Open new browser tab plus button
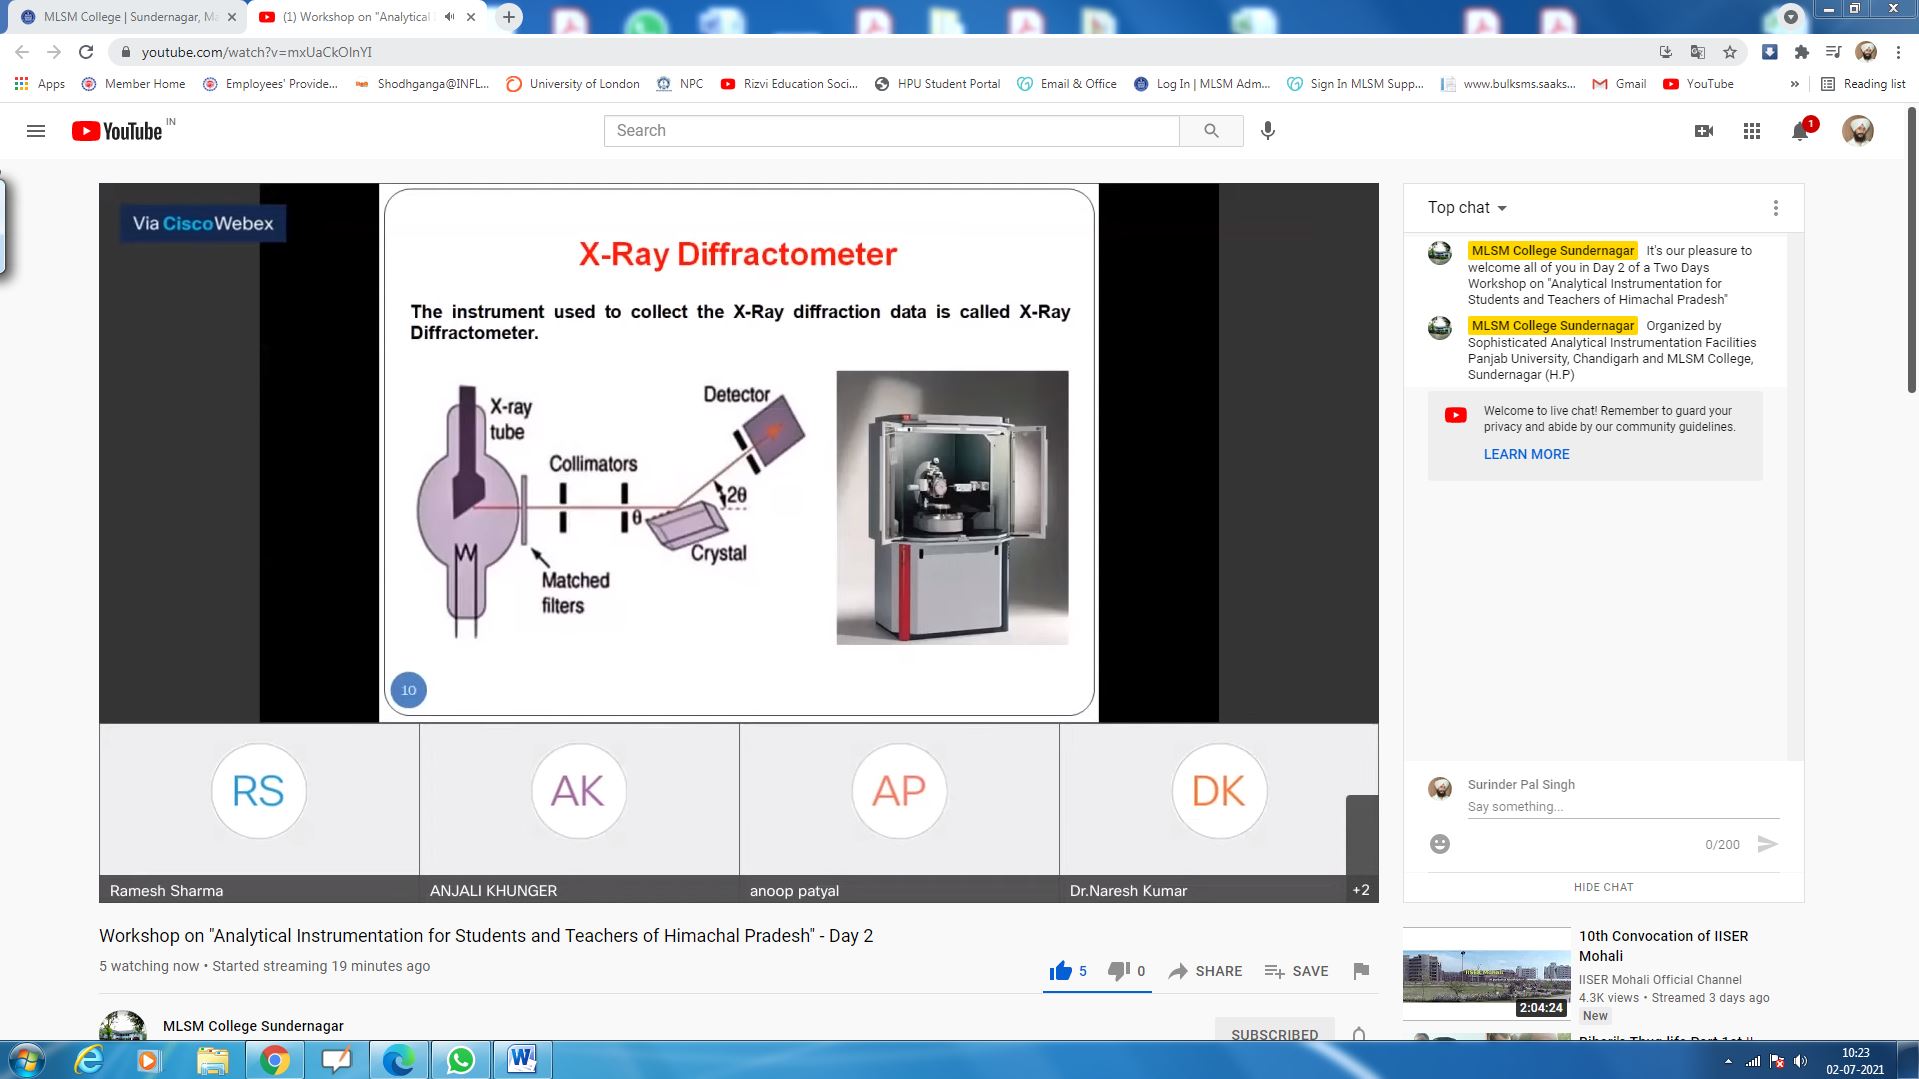 pyautogui.click(x=509, y=17)
